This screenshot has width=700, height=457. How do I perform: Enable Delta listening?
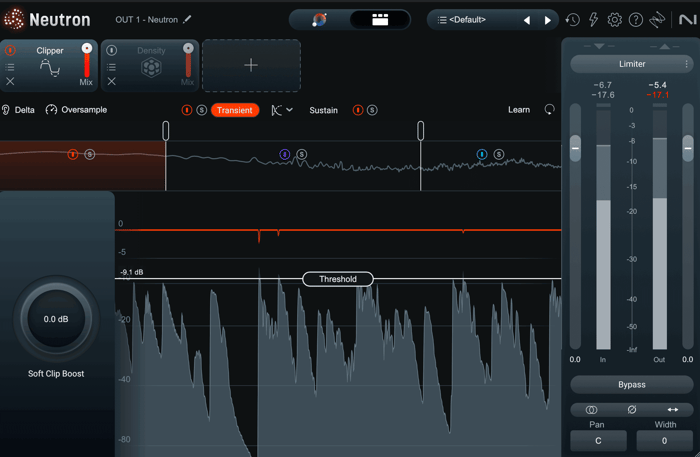click(18, 110)
